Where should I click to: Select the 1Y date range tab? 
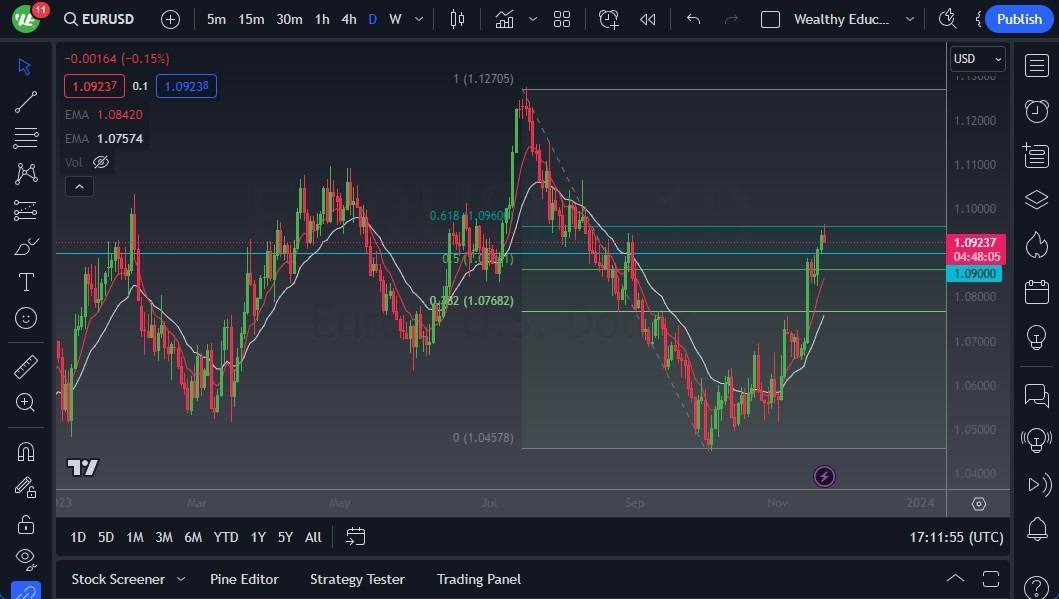258,537
